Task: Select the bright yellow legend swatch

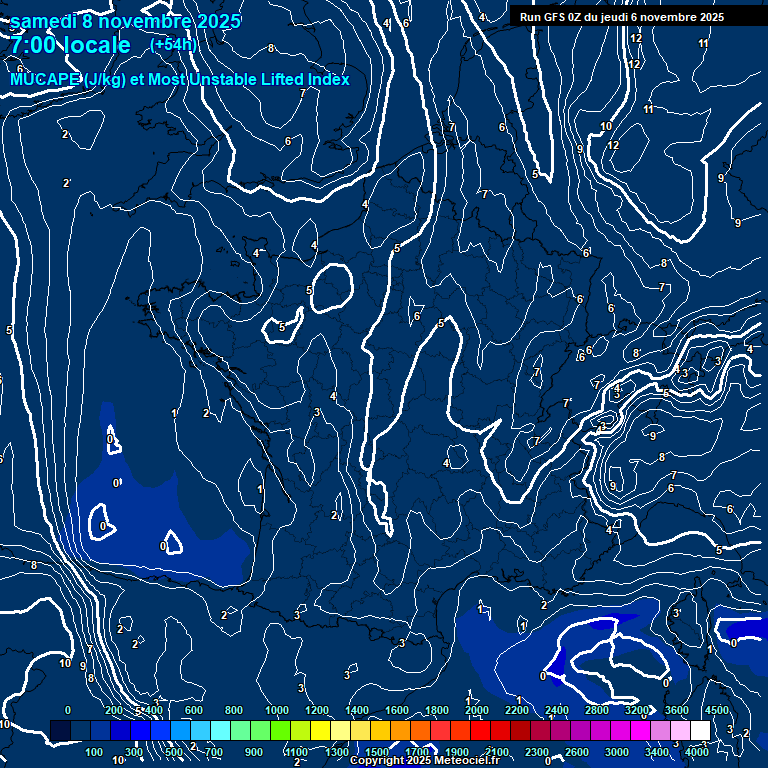Action: coord(320,730)
